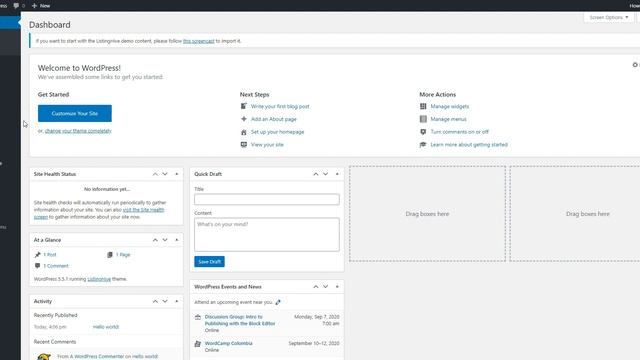
Task: Open the '1 Comment' link
Action: [x=56, y=266]
